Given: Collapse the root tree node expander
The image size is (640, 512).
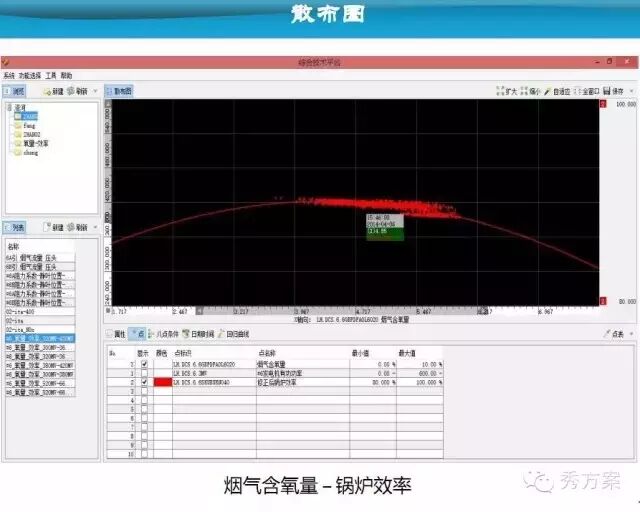Looking at the screenshot, I should pyautogui.click(x=9, y=107).
